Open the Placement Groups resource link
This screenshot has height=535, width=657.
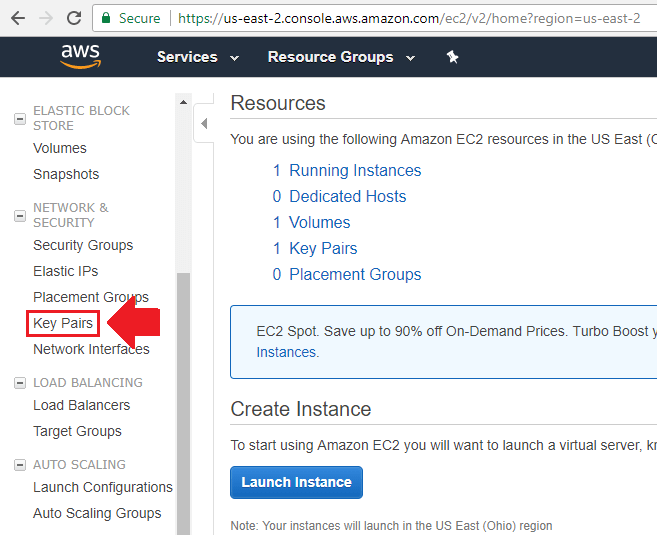point(355,275)
